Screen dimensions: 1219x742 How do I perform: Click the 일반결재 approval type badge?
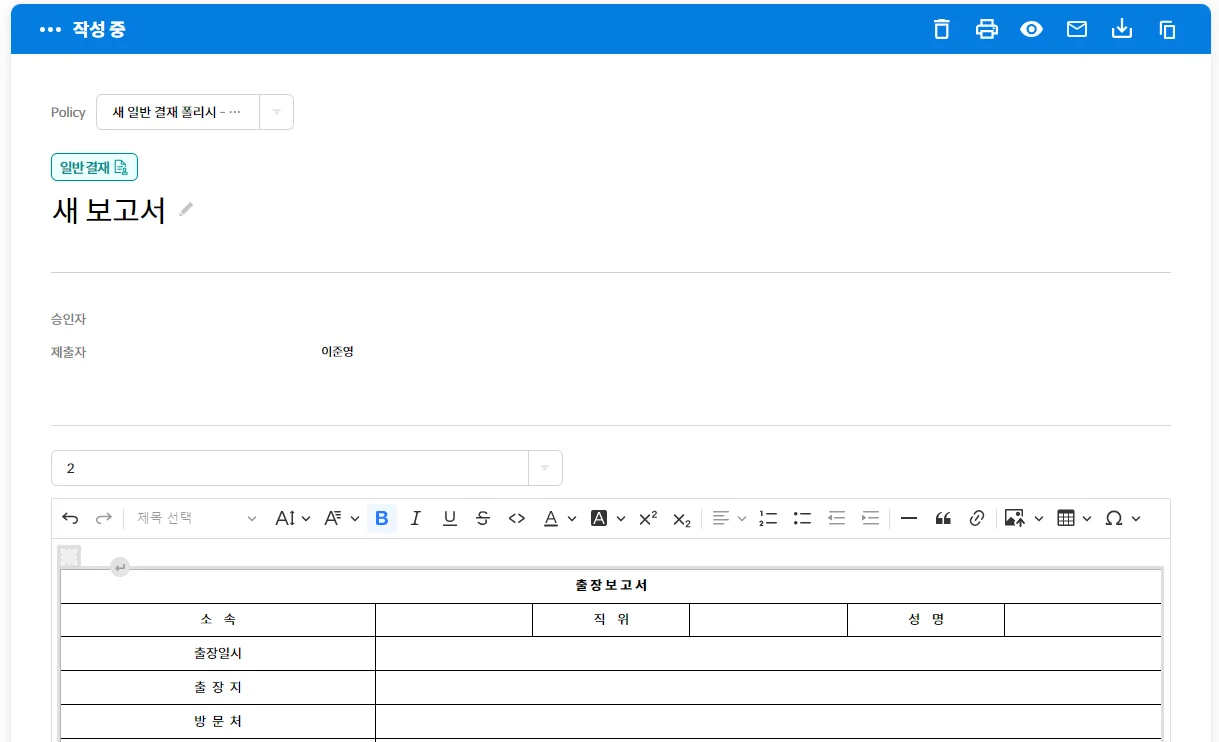94,167
